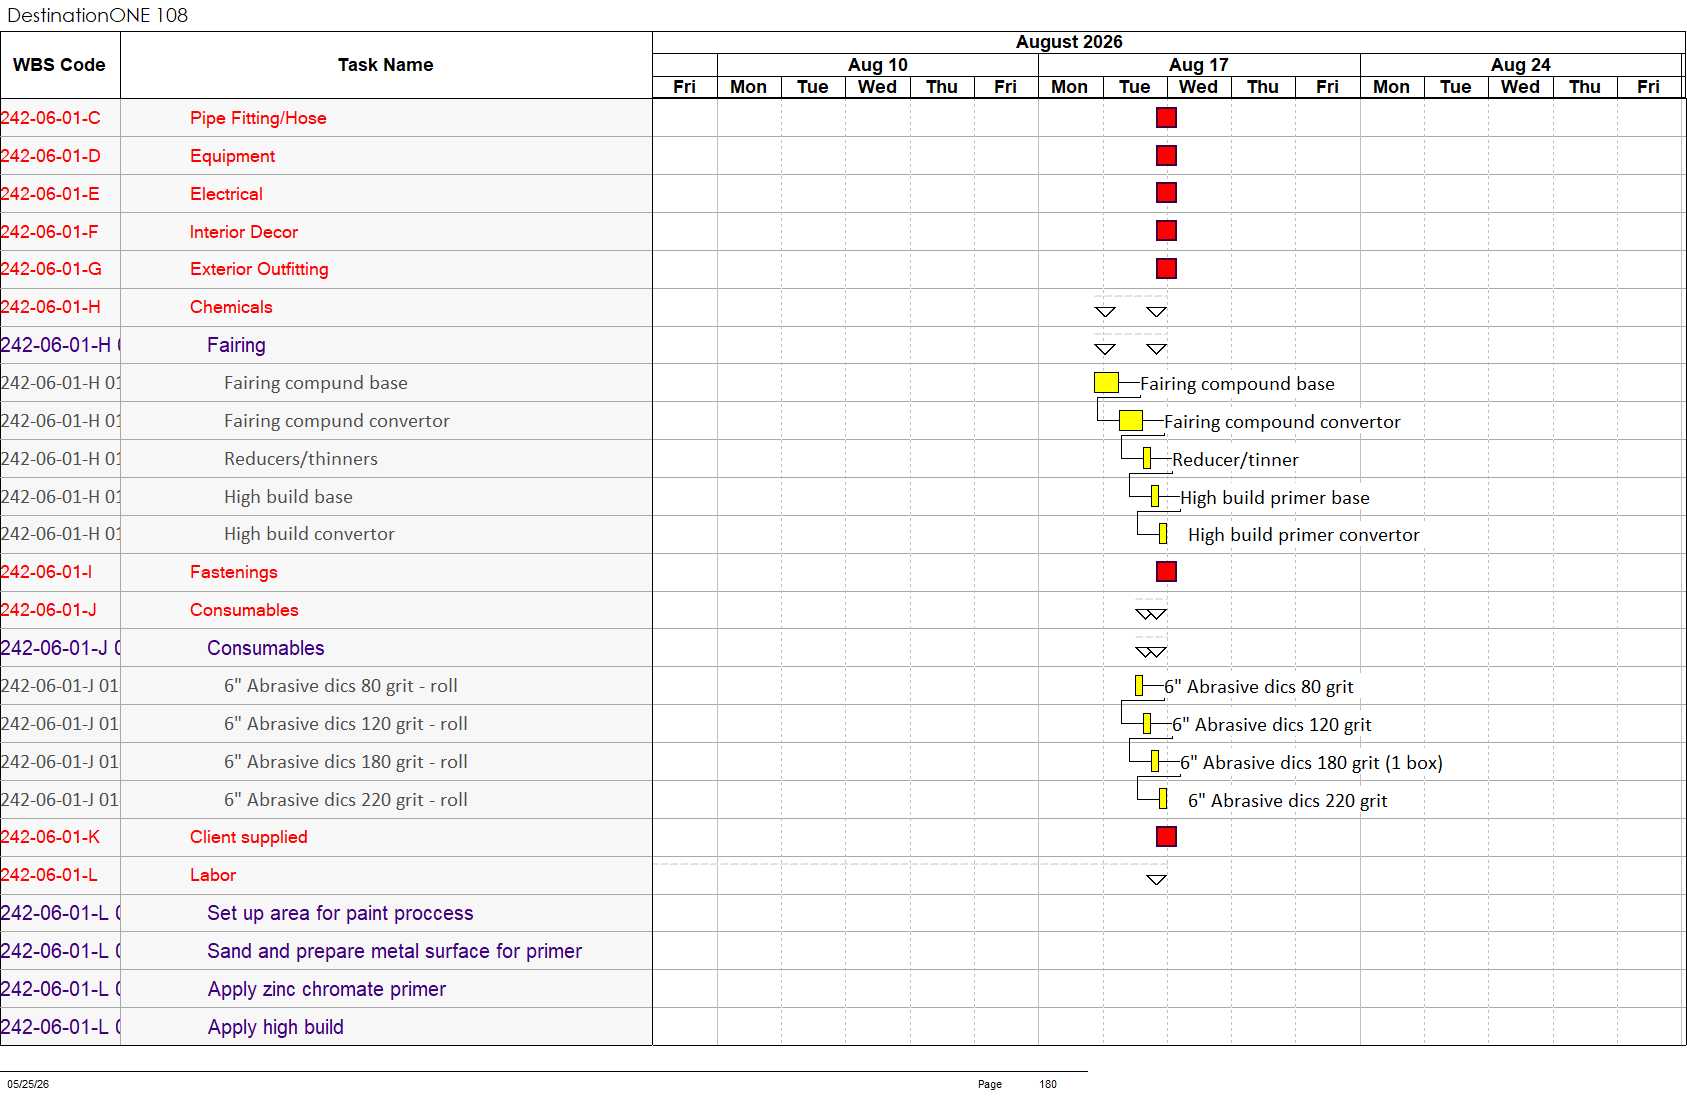Select the red Fastenings milestone square
Viewport: 1687px width, 1097px height.
[1166, 571]
